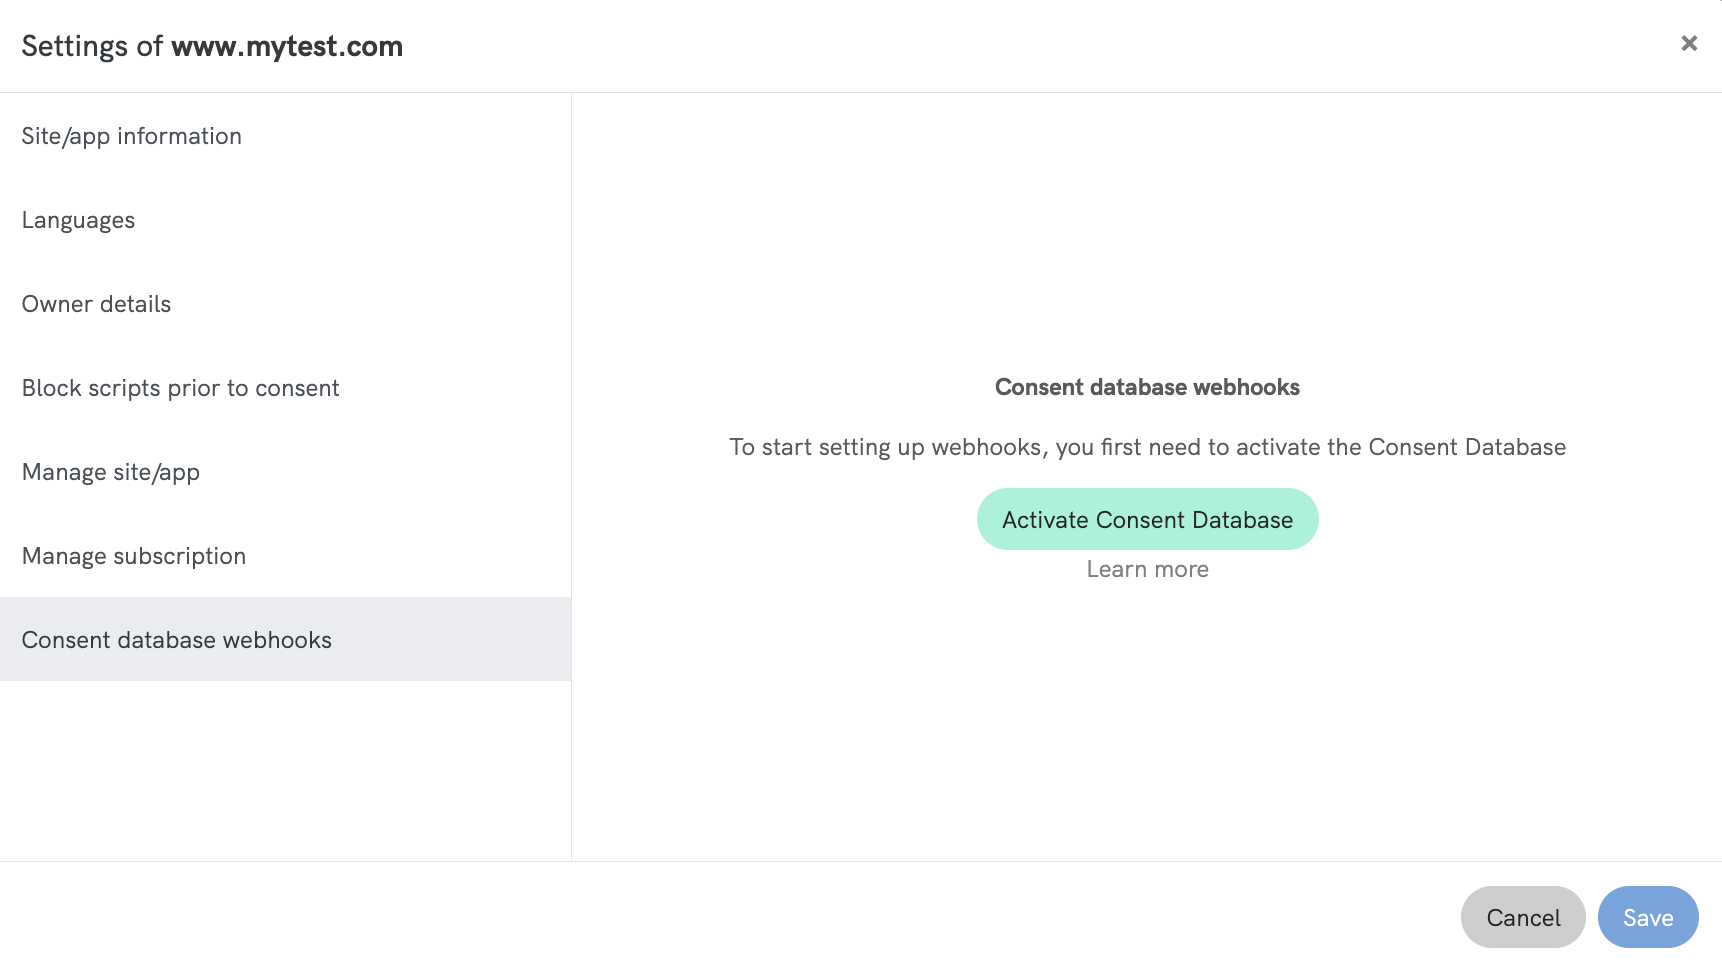This screenshot has width=1722, height=968.
Task: Click the empty sidebar area below the webhooks item
Action: click(x=285, y=770)
